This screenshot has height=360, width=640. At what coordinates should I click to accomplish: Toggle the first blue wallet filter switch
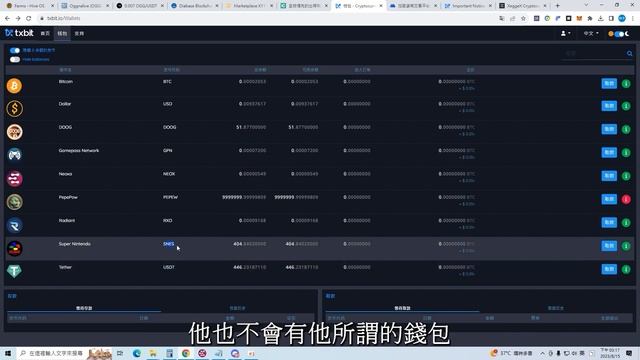(15, 50)
